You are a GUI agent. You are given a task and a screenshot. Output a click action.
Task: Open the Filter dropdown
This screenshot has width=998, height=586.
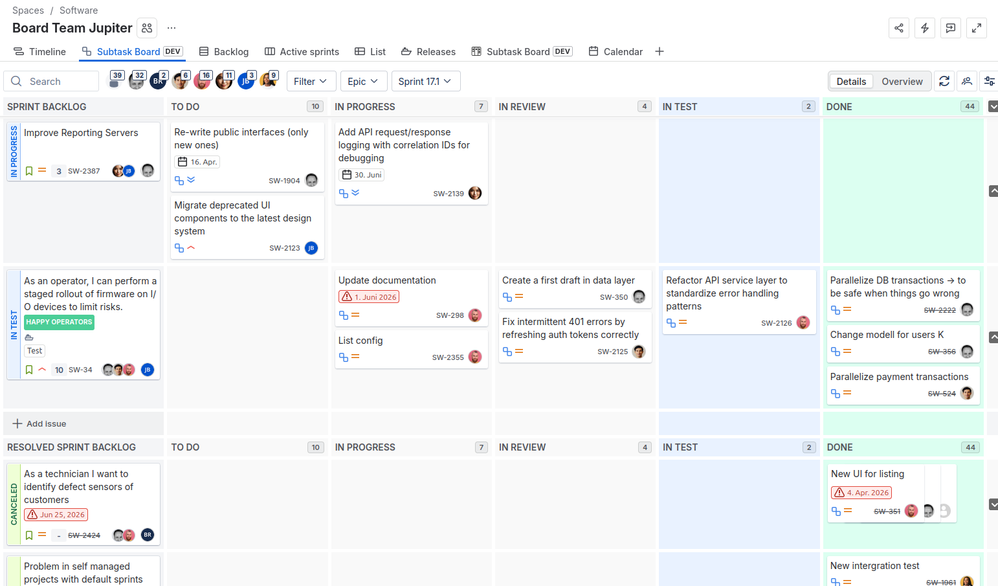(x=311, y=81)
